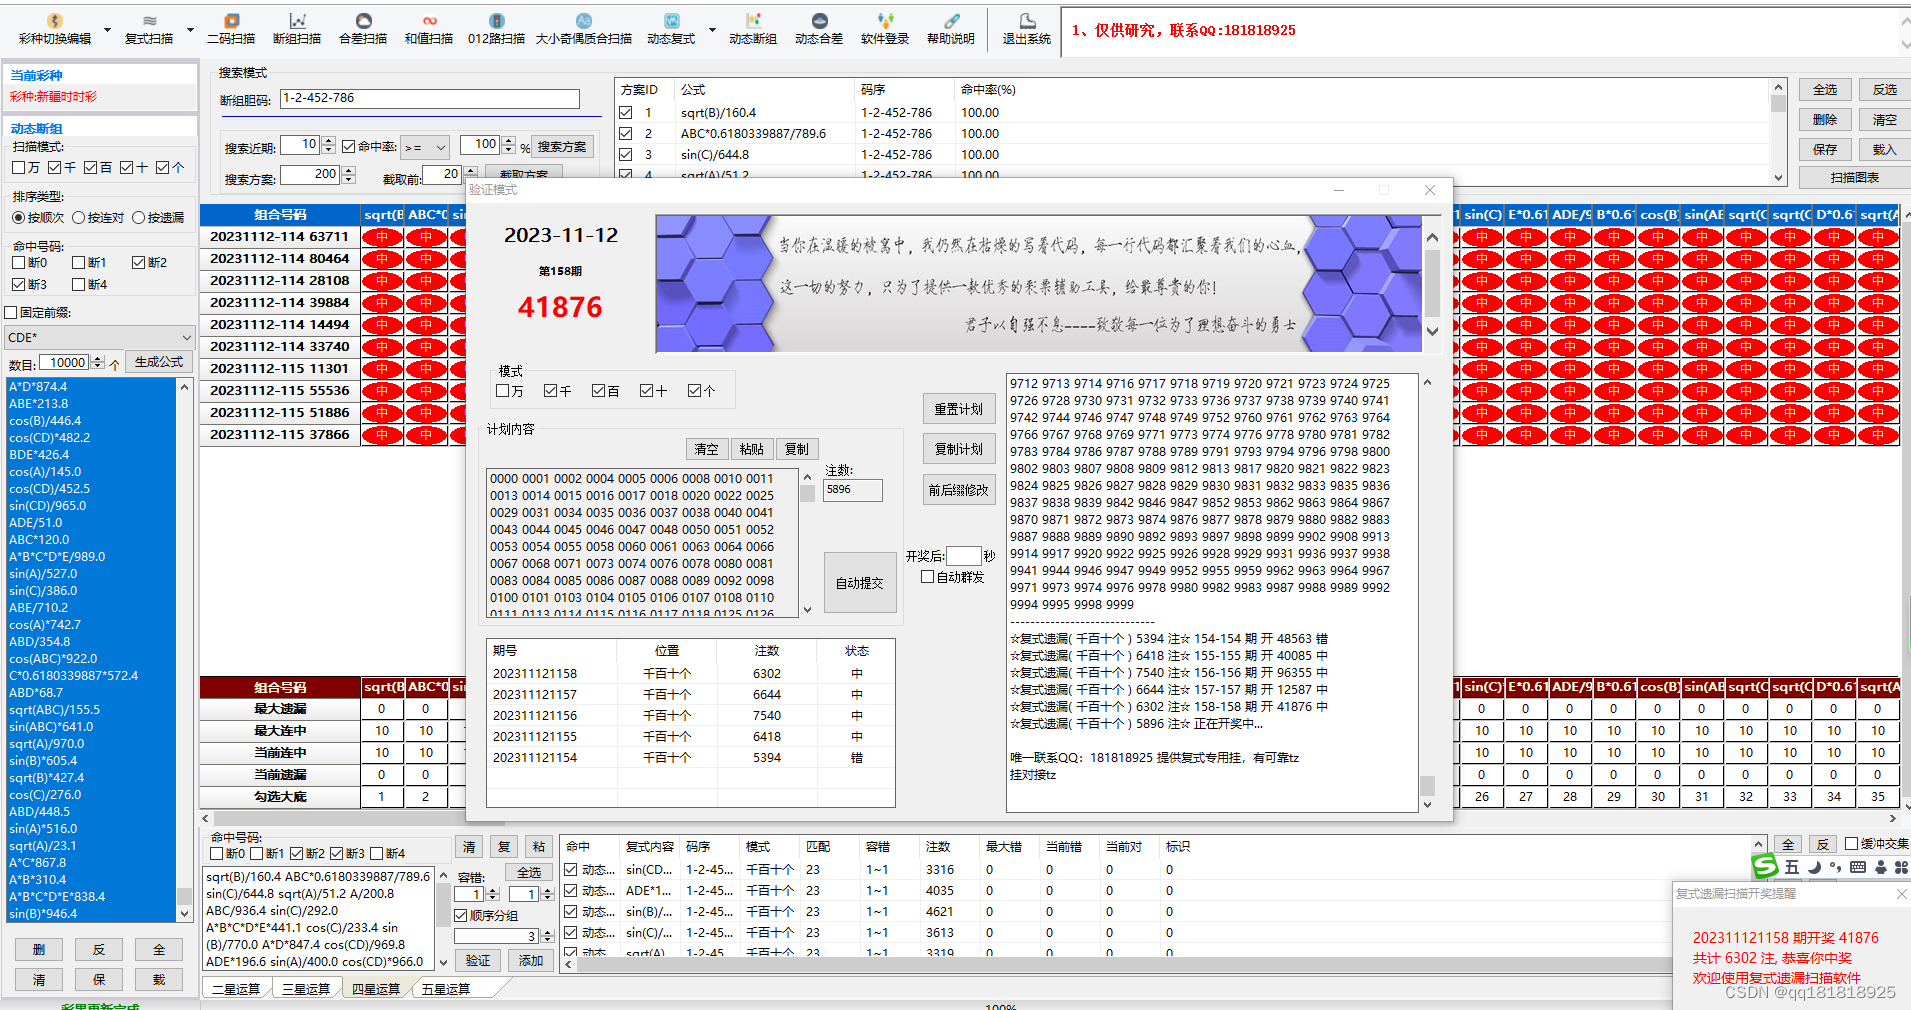
Task: Toggle the Sogou 五 wubi mode icon
Action: [1792, 867]
